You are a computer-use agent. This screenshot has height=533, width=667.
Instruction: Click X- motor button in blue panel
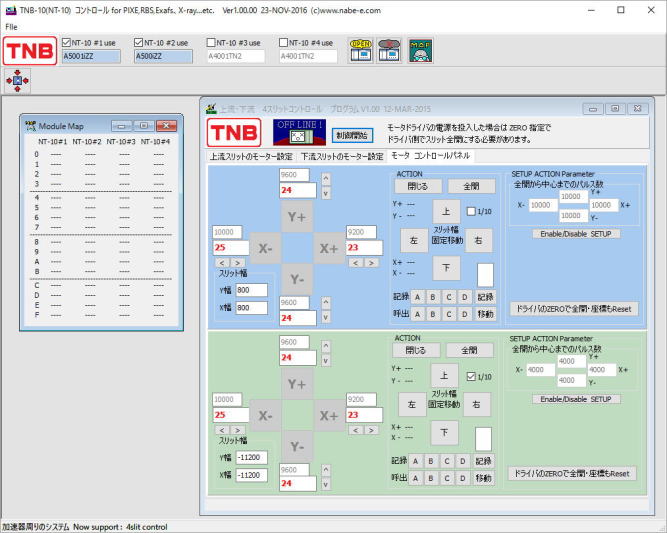click(265, 248)
